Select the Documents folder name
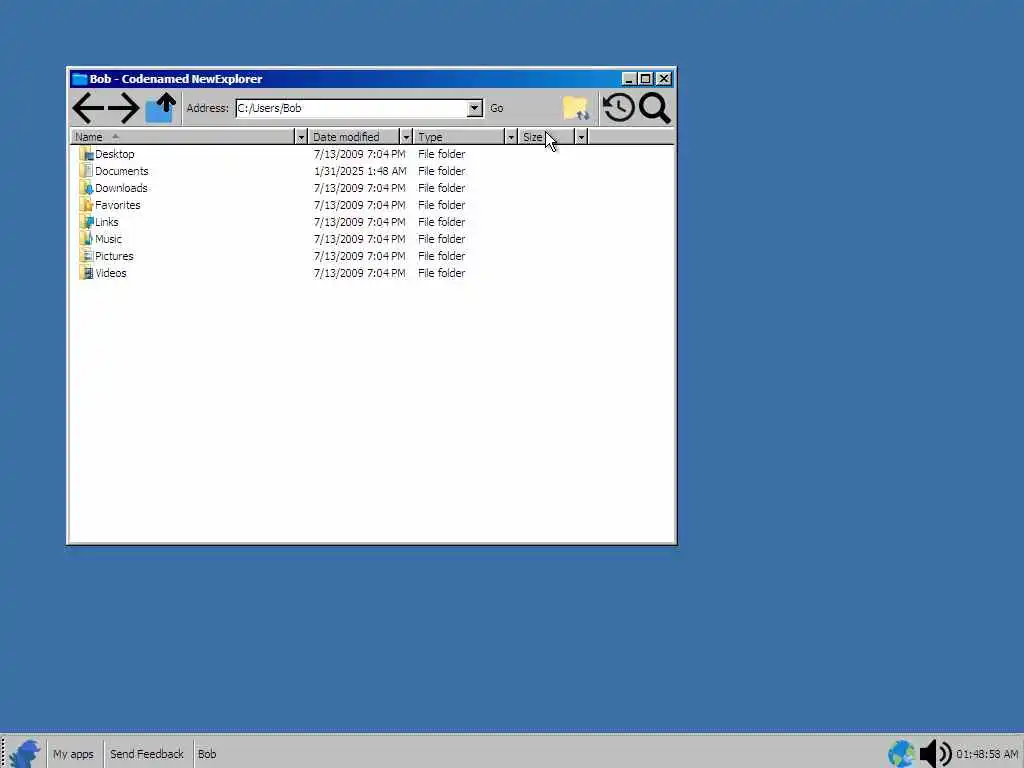 click(121, 171)
